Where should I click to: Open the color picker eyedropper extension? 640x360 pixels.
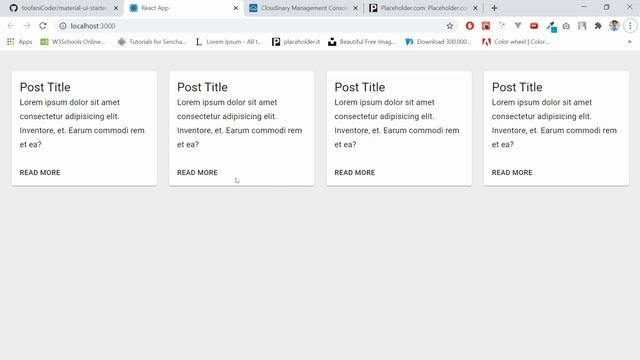(551, 27)
